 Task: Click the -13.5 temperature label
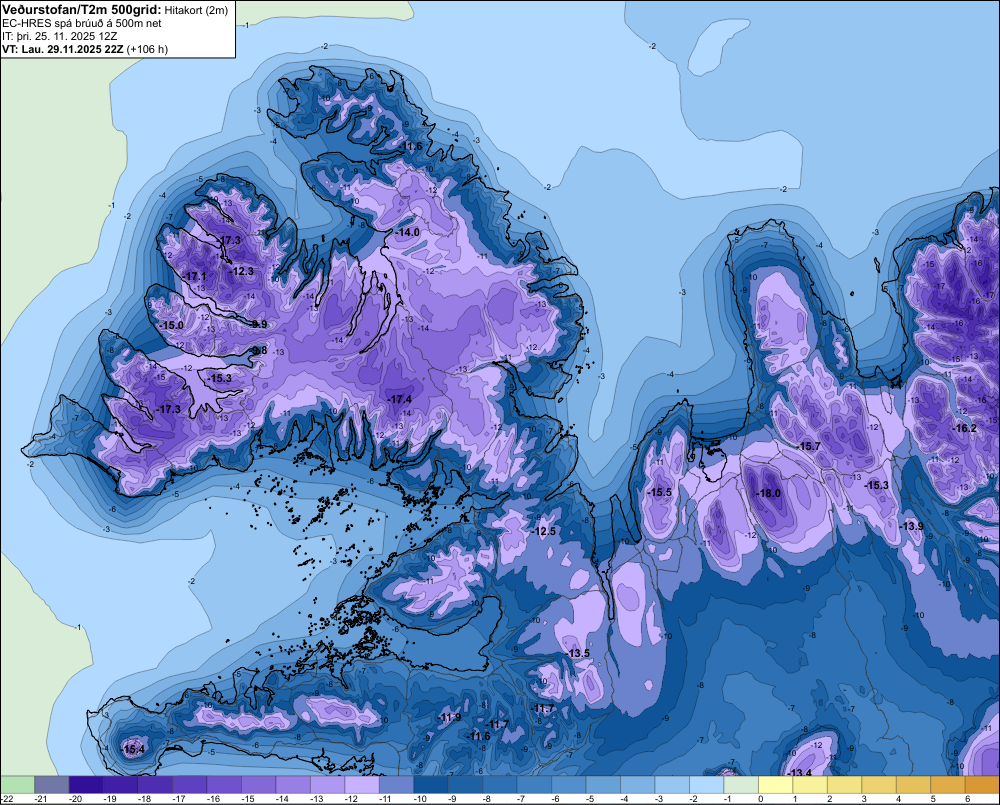(x=578, y=653)
